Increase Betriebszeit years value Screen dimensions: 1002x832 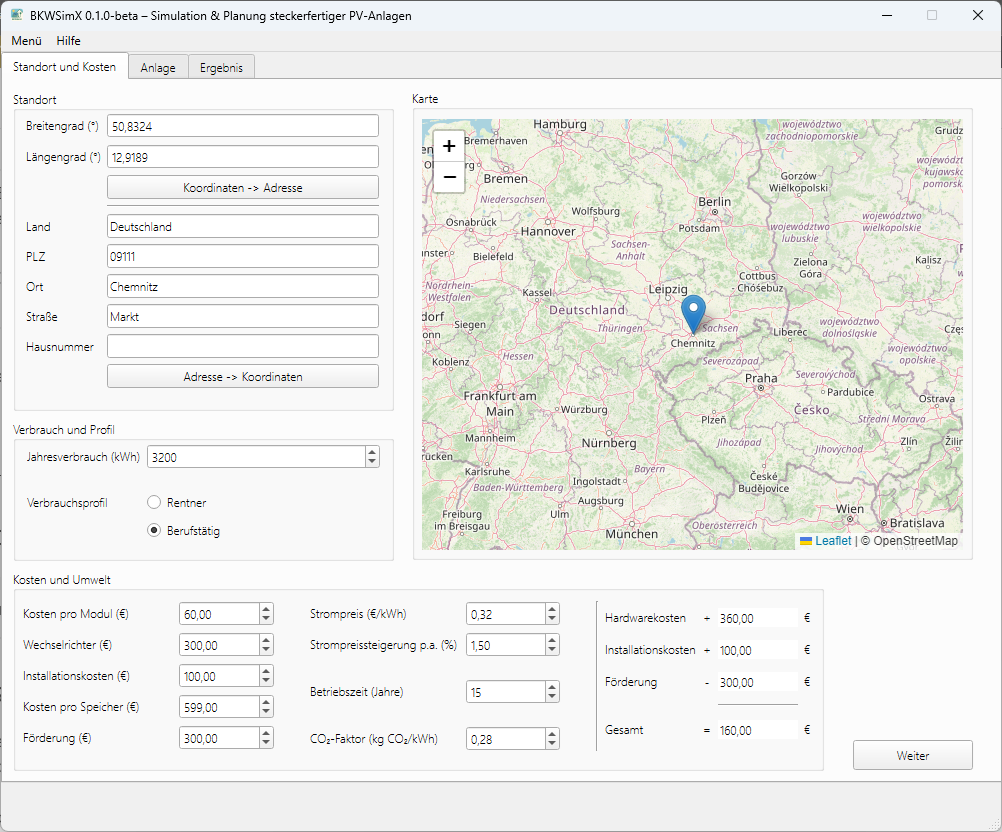[552, 687]
